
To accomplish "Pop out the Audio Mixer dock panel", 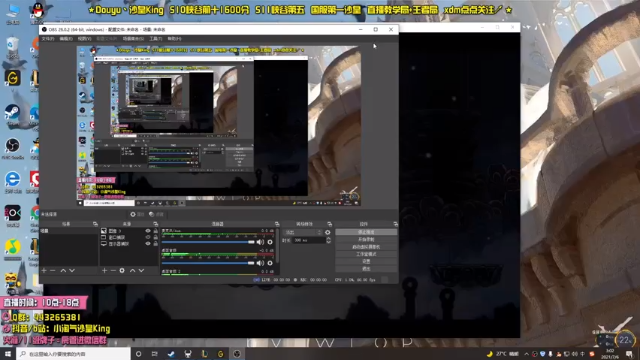I will (277, 224).
